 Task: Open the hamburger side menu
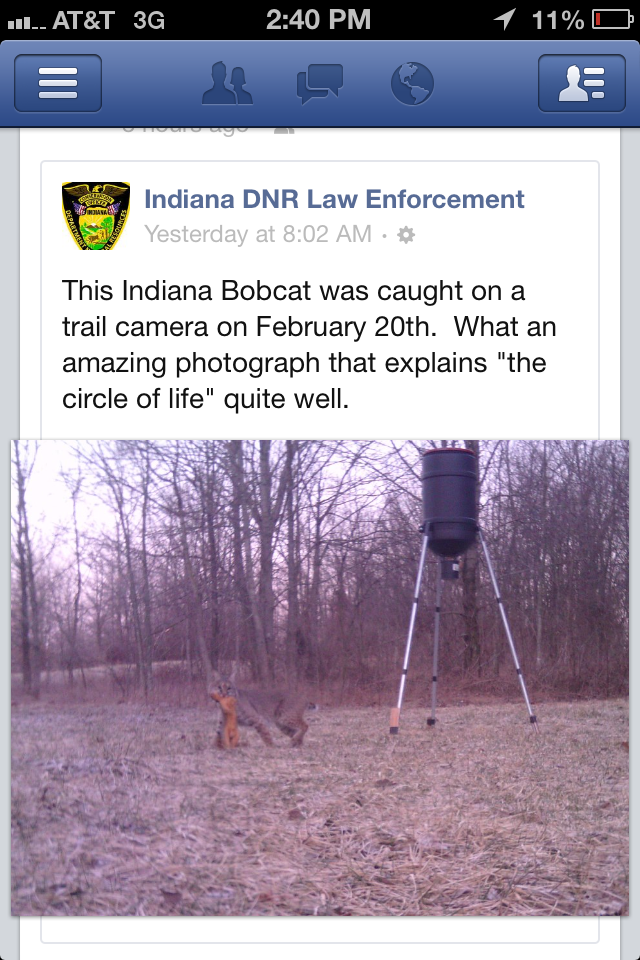[58, 83]
